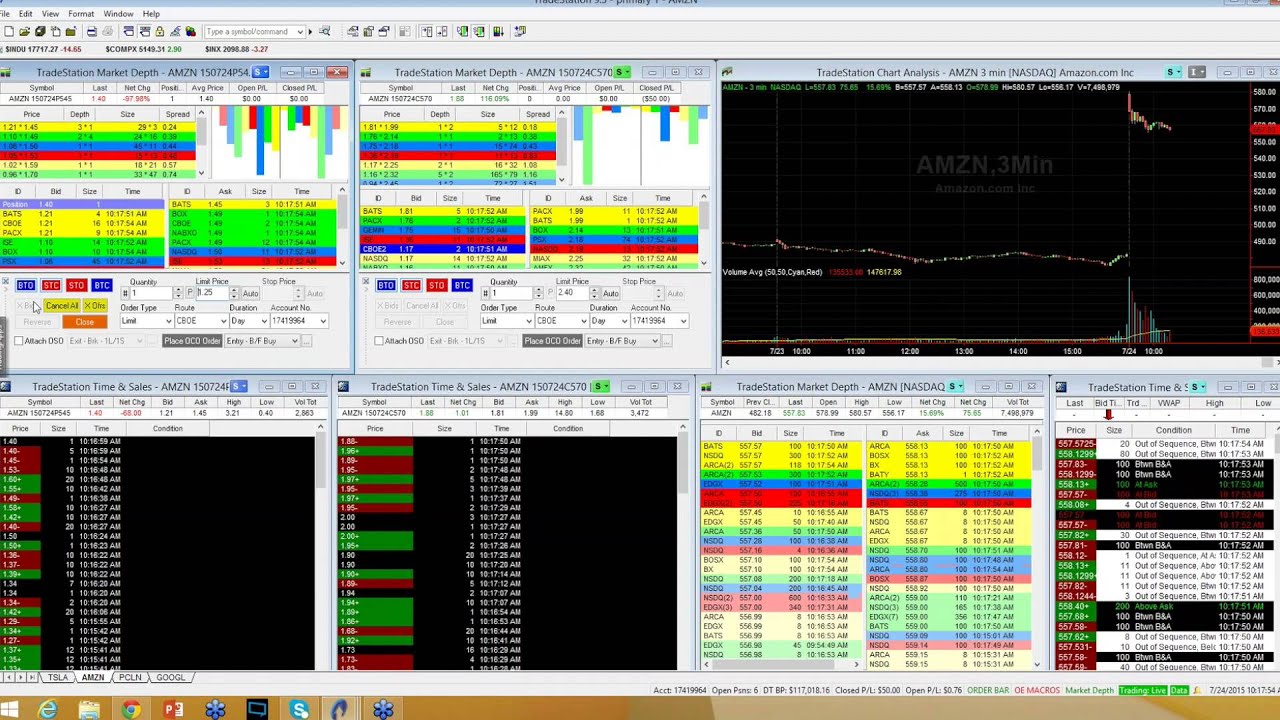Click the symbol lookup magnifier icon in the toolbar
1280x720 pixels.
[324, 32]
